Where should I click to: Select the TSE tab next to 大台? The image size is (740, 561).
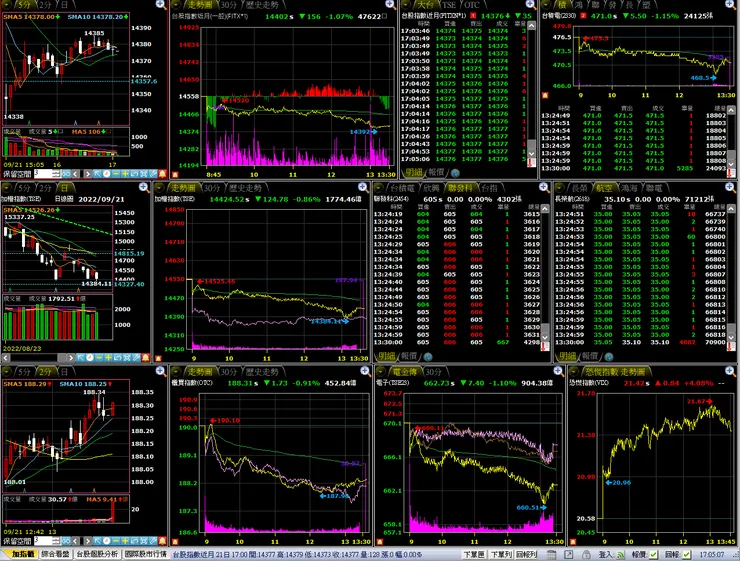click(448, 5)
